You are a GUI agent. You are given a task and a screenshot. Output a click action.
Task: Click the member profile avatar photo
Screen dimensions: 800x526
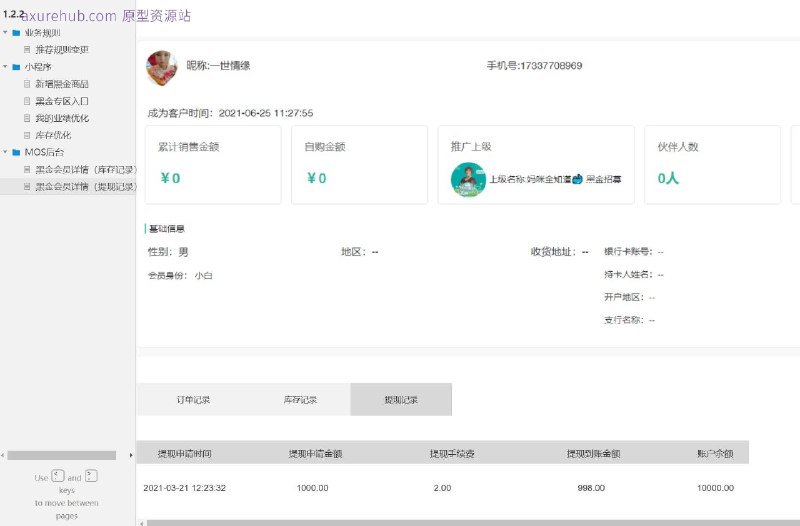pos(162,67)
